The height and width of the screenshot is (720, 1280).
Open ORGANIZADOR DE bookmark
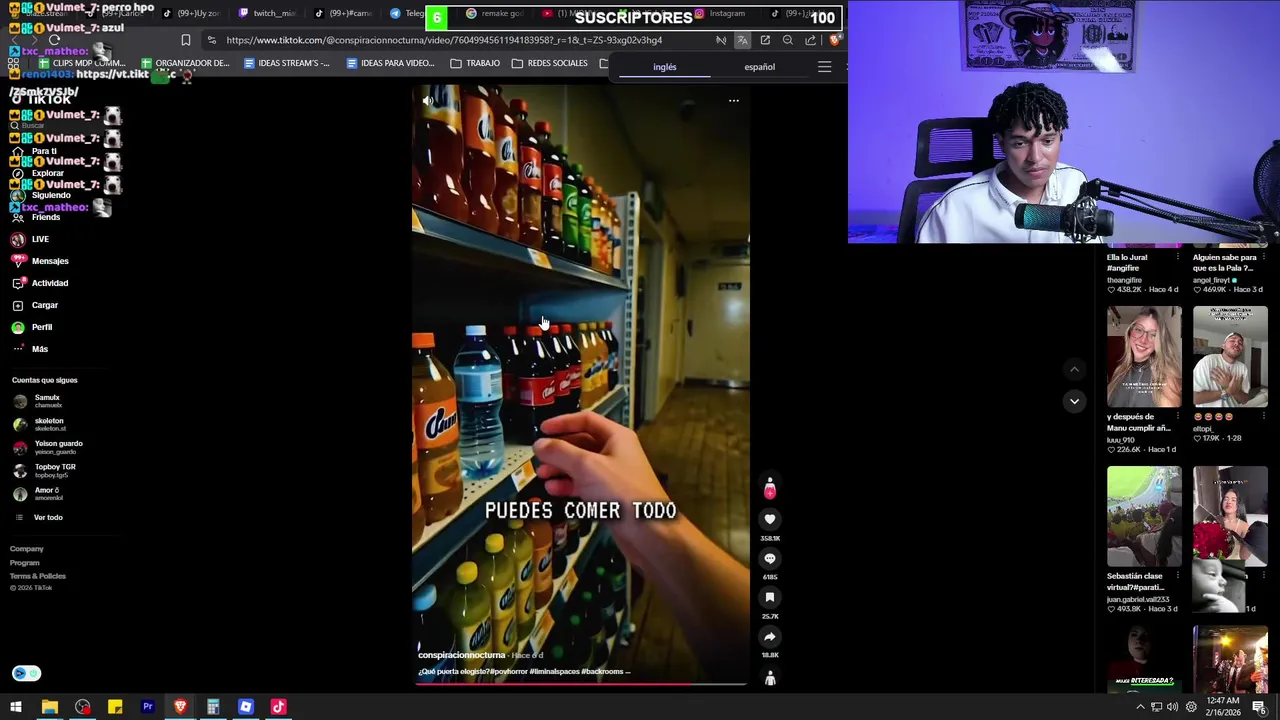click(x=185, y=63)
